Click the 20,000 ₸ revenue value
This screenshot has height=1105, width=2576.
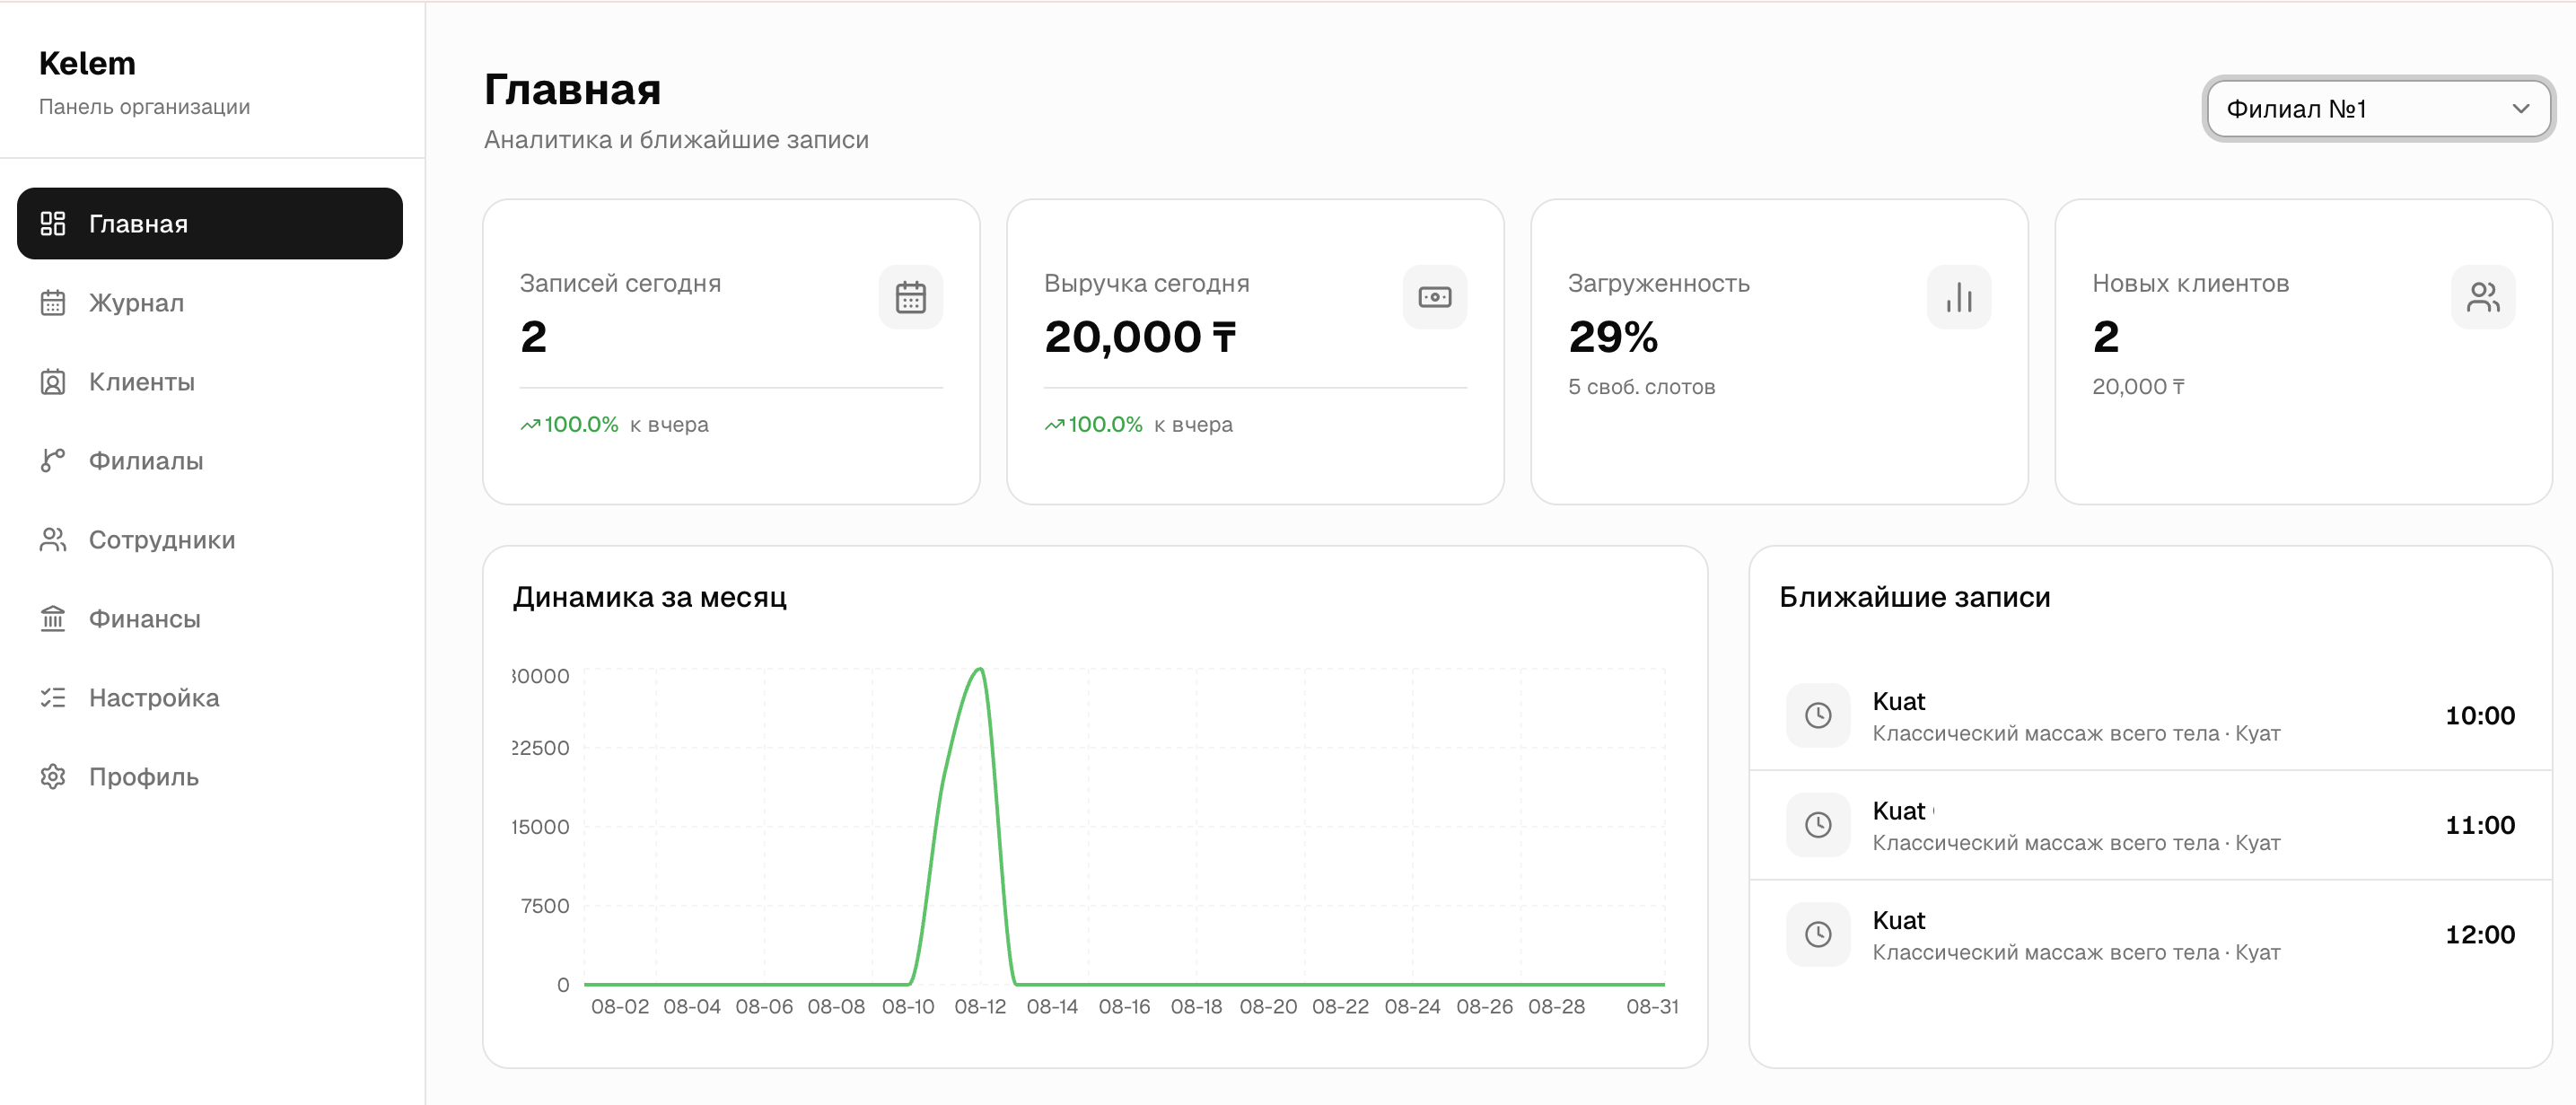coord(1140,336)
